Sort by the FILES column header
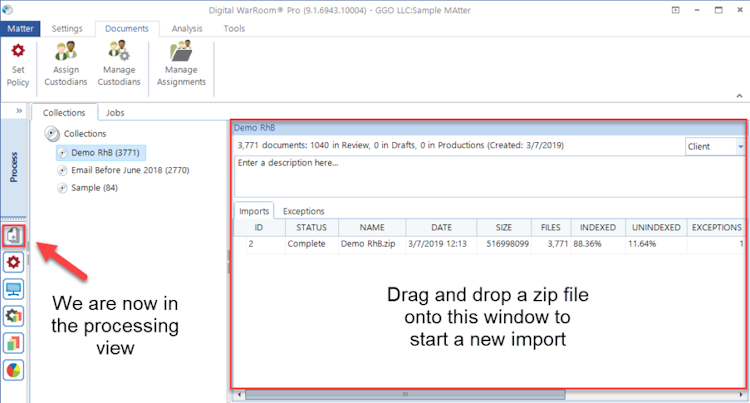750x403 pixels. pos(551,228)
